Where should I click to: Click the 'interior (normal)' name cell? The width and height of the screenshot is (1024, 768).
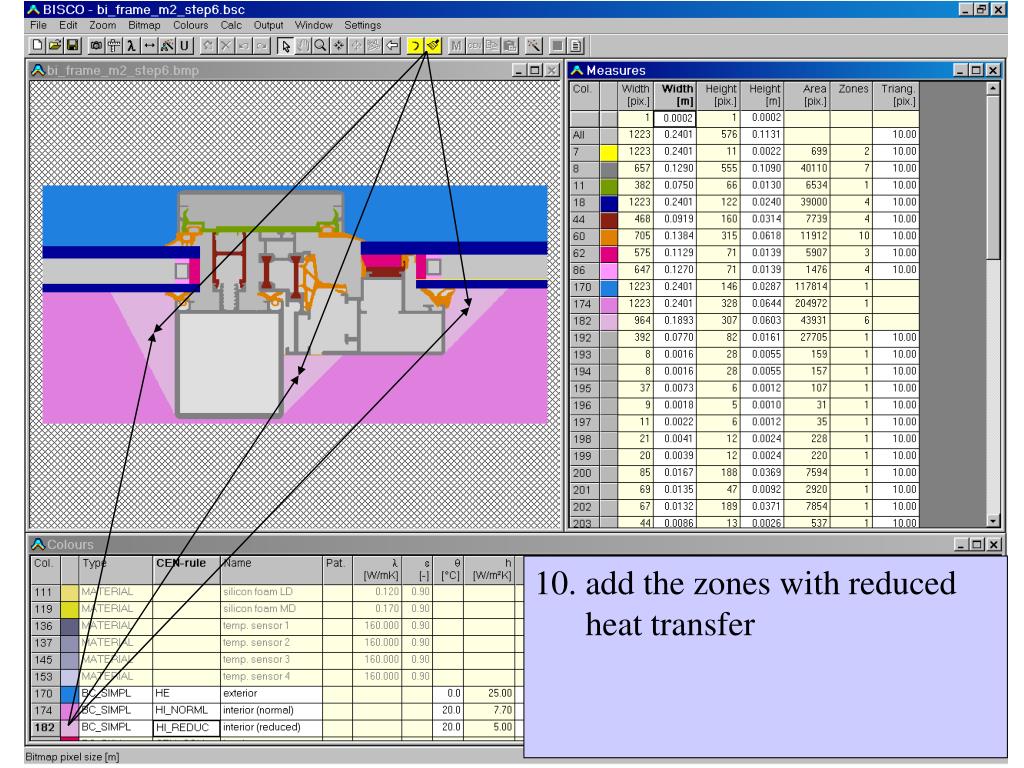pyautogui.click(x=272, y=711)
